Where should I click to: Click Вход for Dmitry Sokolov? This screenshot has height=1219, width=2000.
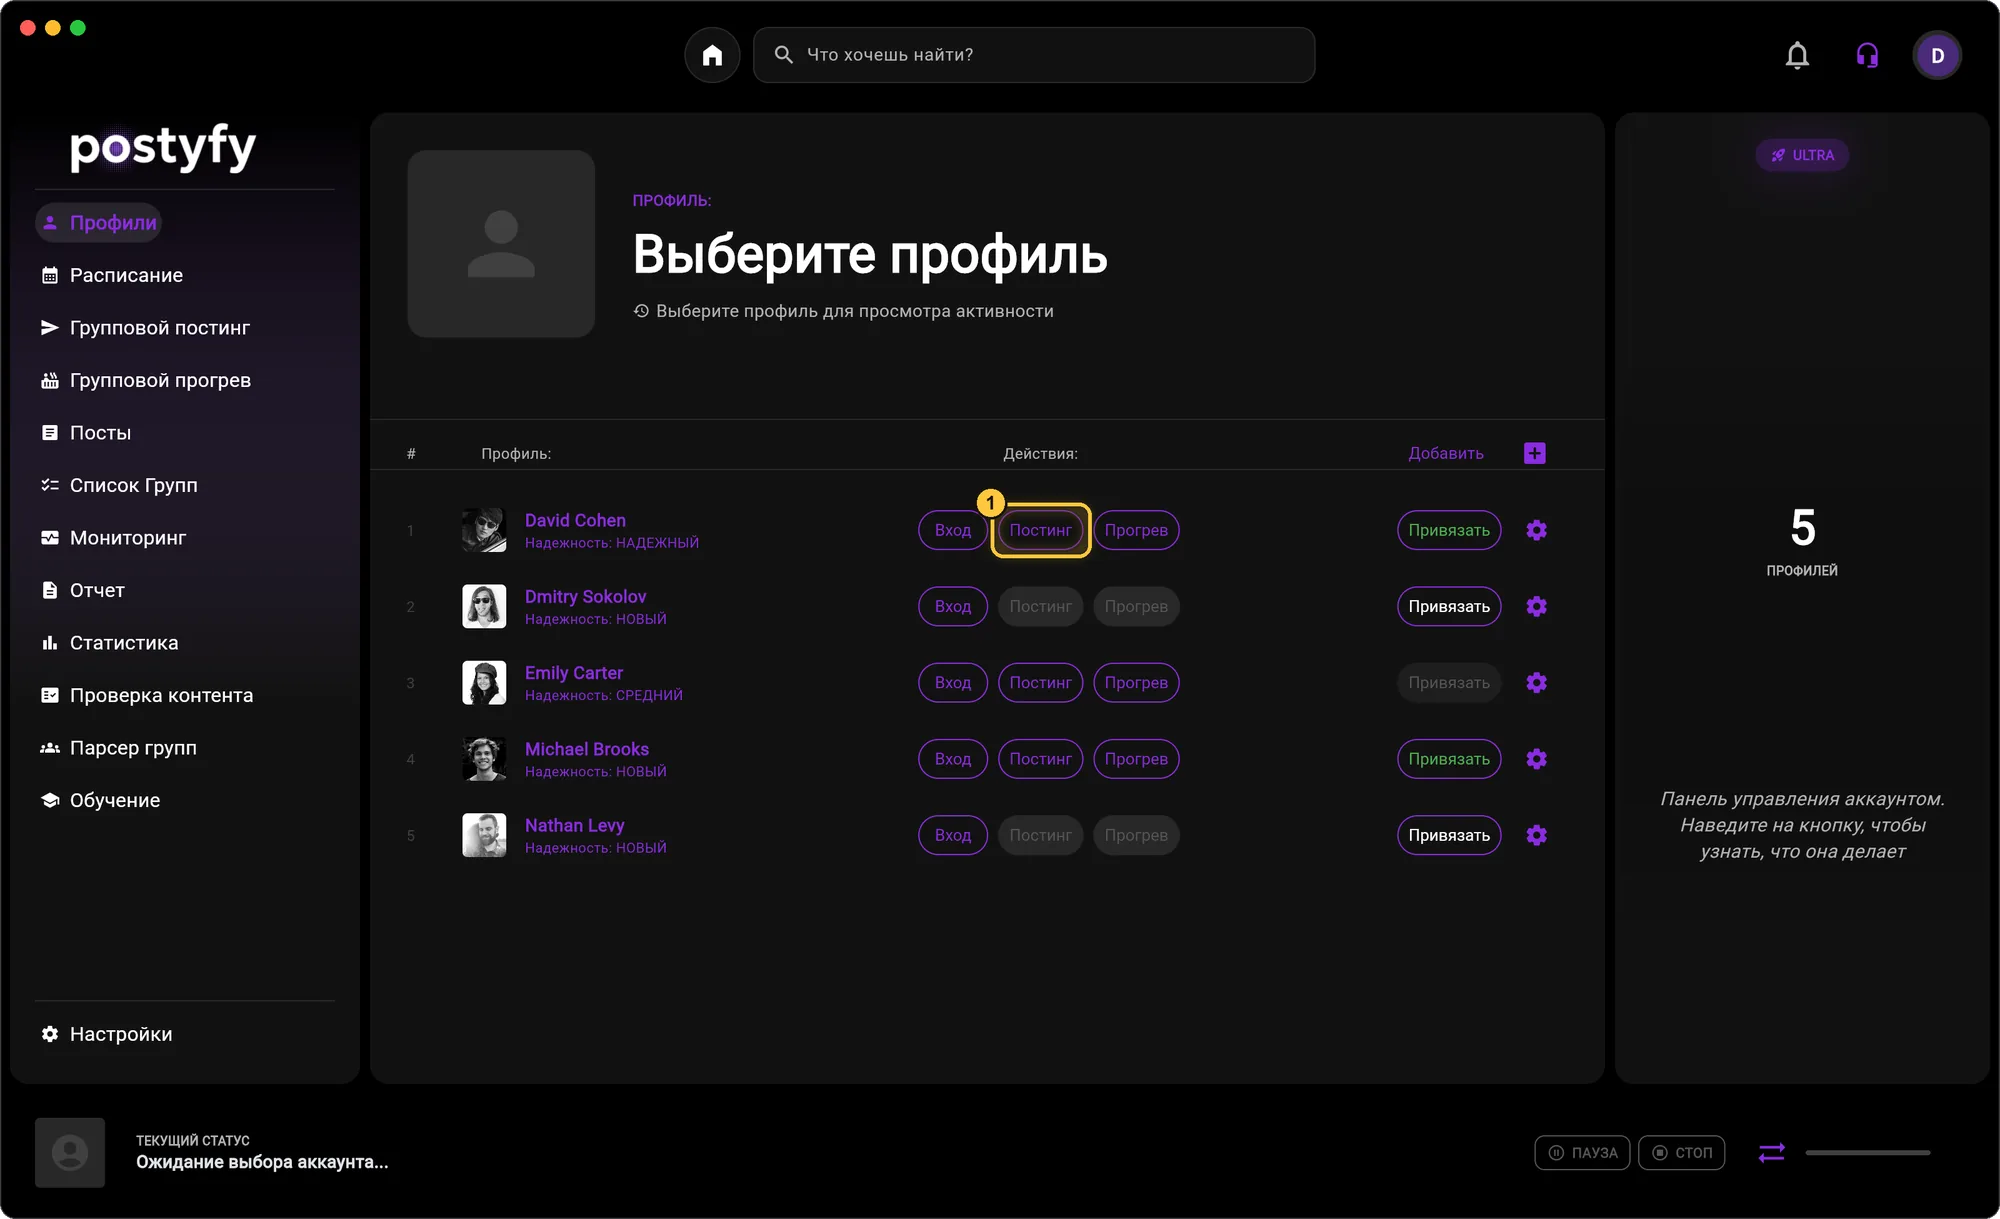(x=953, y=606)
